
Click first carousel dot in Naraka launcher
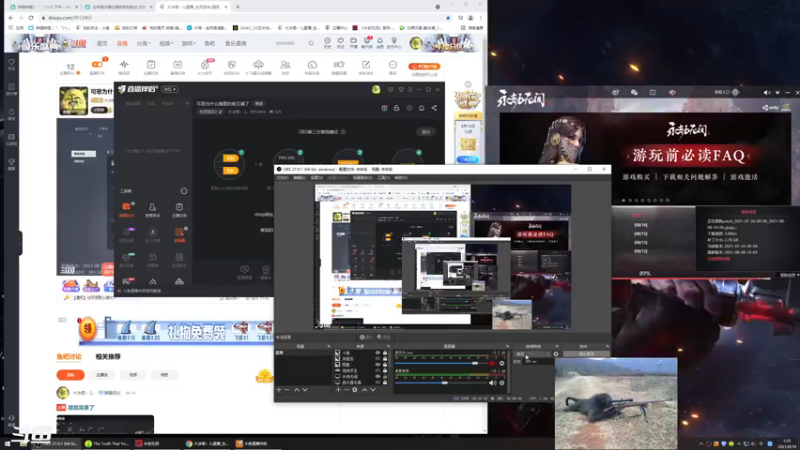(623, 201)
